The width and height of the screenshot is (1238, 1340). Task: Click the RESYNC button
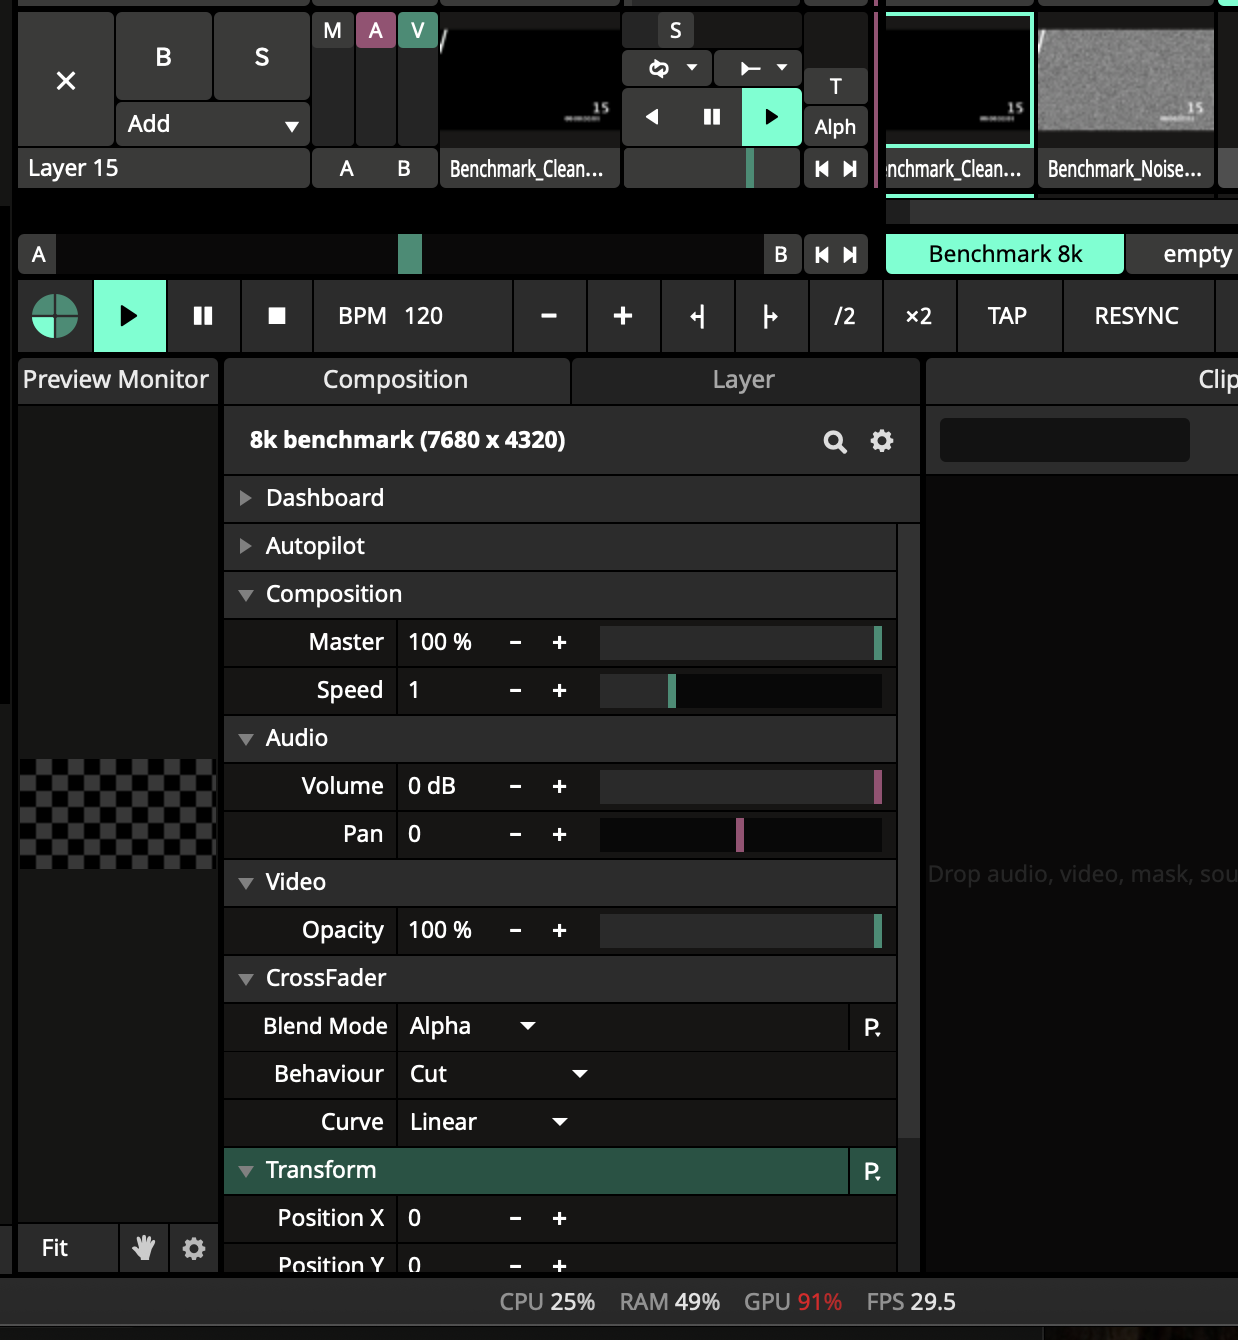pyautogui.click(x=1136, y=316)
